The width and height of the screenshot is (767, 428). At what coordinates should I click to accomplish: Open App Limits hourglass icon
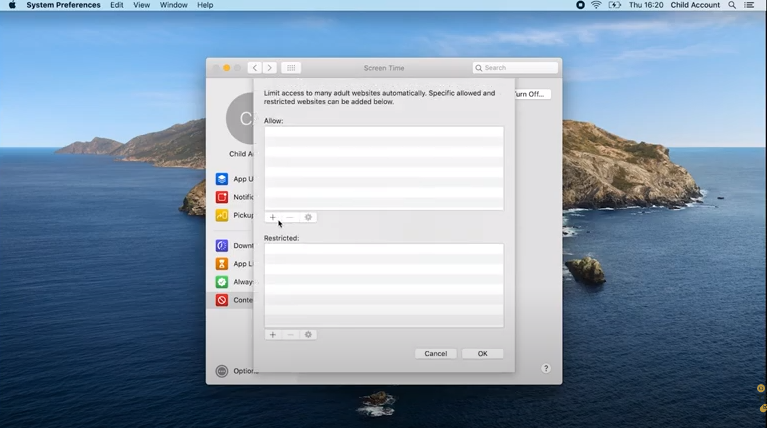[222, 264]
